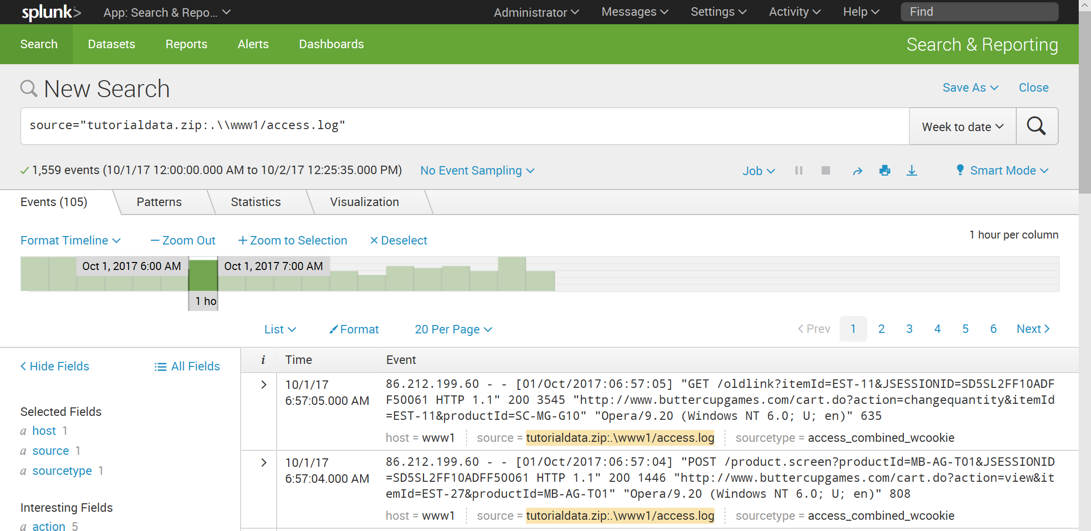The height and width of the screenshot is (531, 1091).
Task: Click the i info column header
Action: [263, 360]
